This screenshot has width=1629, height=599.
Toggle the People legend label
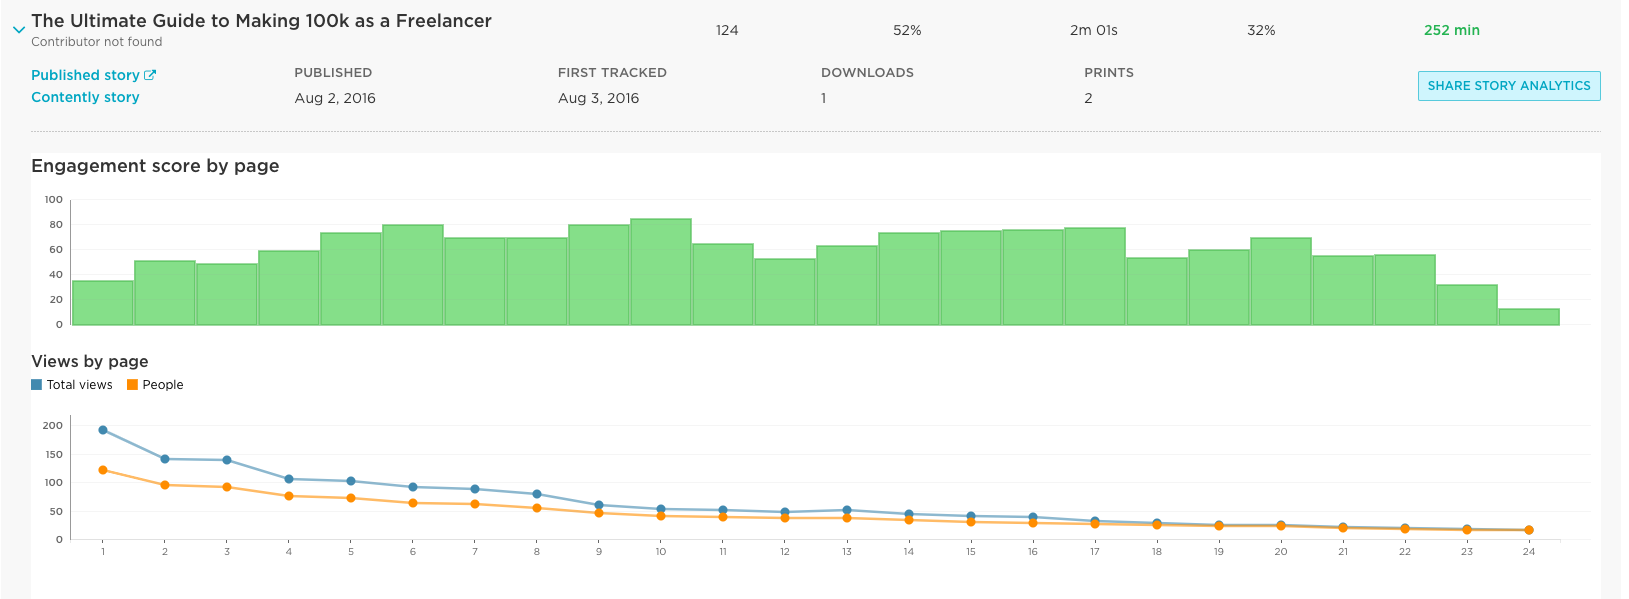pyautogui.click(x=163, y=385)
